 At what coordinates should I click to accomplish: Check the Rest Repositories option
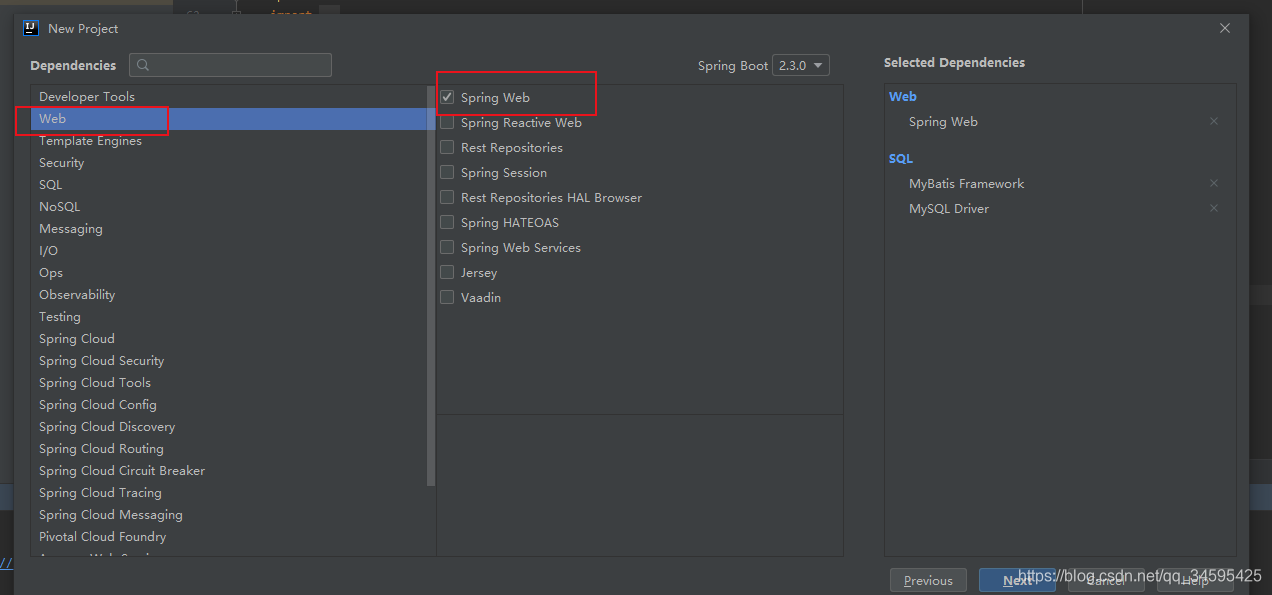click(x=447, y=147)
